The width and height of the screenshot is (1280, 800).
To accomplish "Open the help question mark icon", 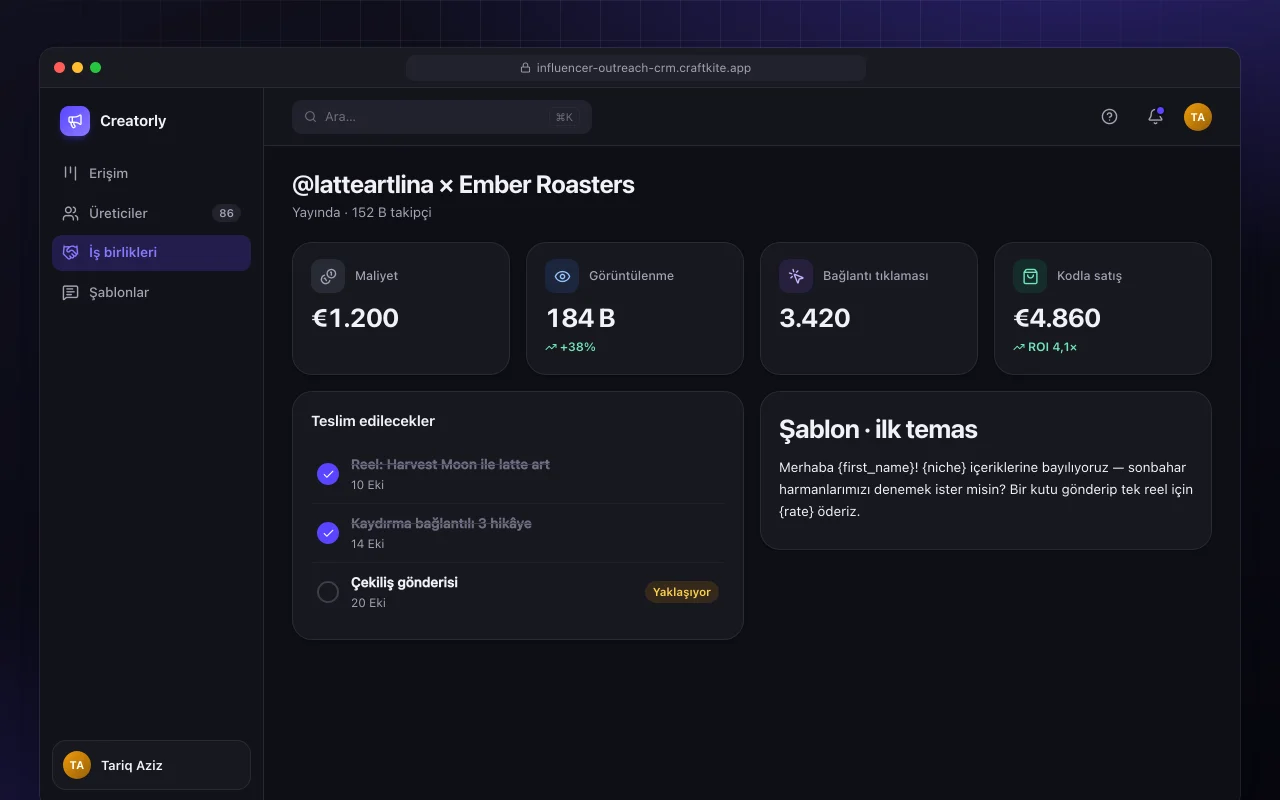I will click(1109, 116).
